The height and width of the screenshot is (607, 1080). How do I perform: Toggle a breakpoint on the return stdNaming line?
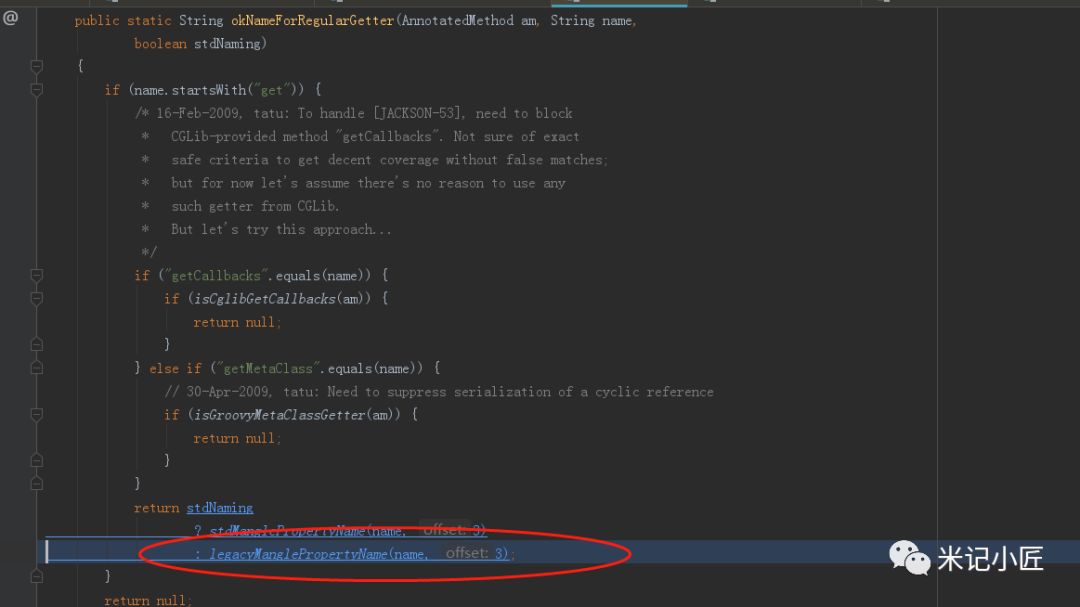click(x=55, y=507)
